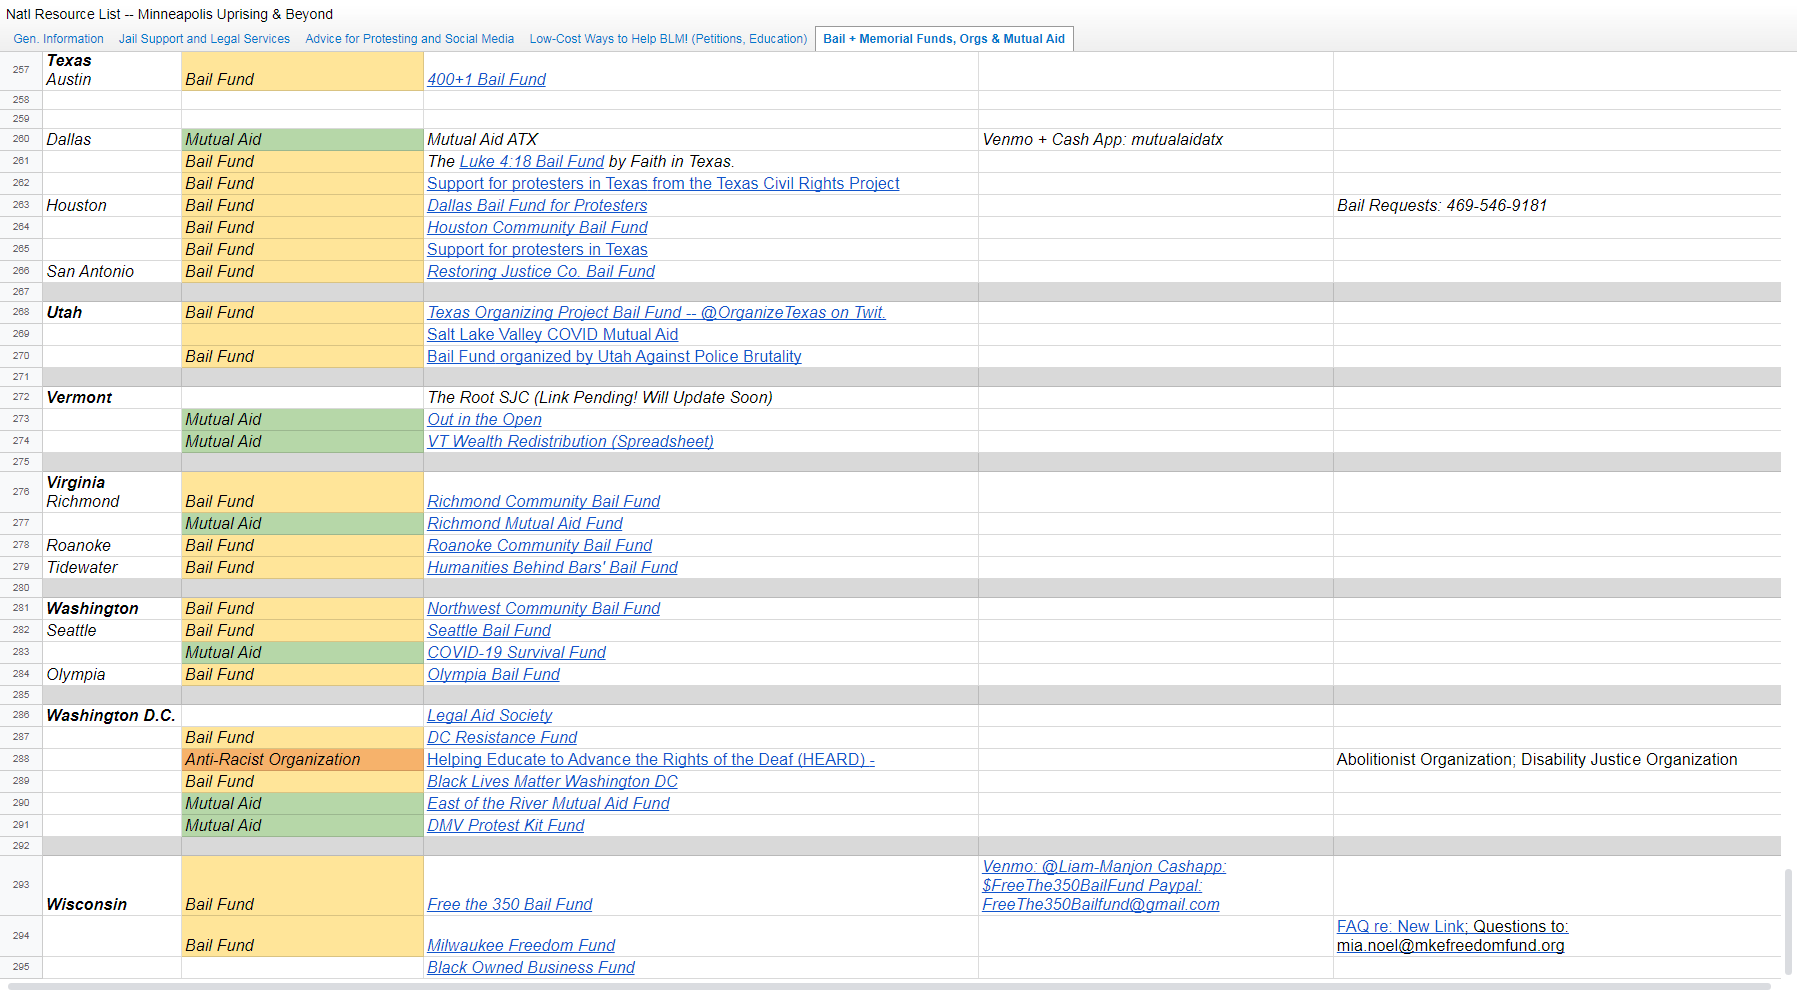Open VT Wealth Redistribution (Spreadsheet) link

point(570,442)
